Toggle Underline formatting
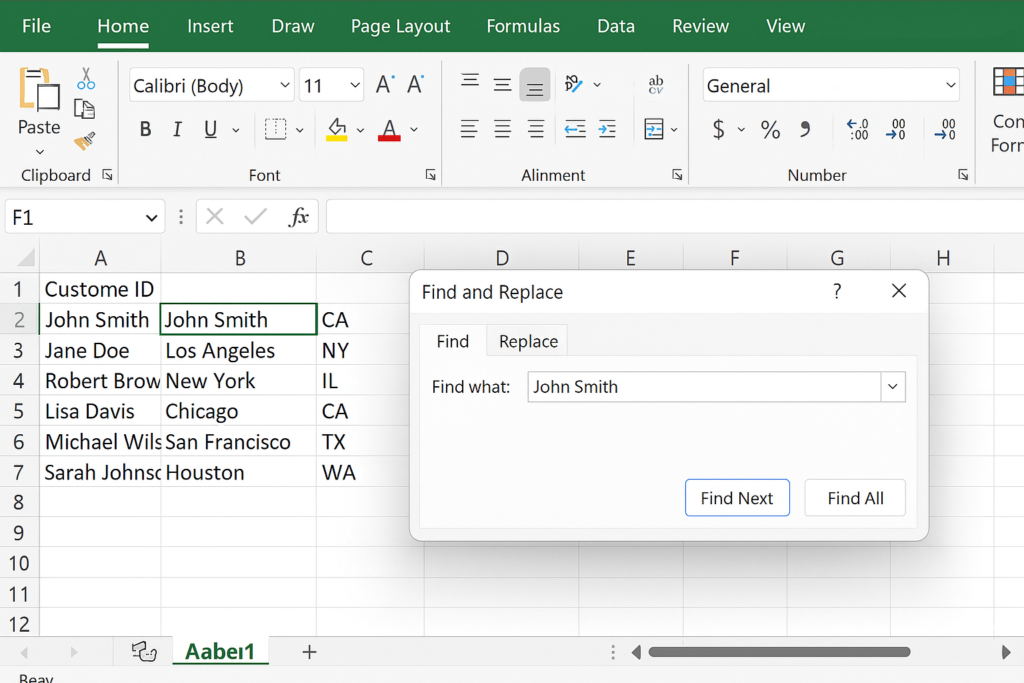The width and height of the screenshot is (1024, 683). point(210,129)
